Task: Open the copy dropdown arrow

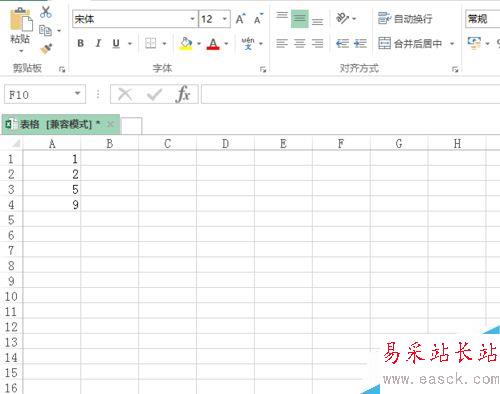Action: (59, 31)
